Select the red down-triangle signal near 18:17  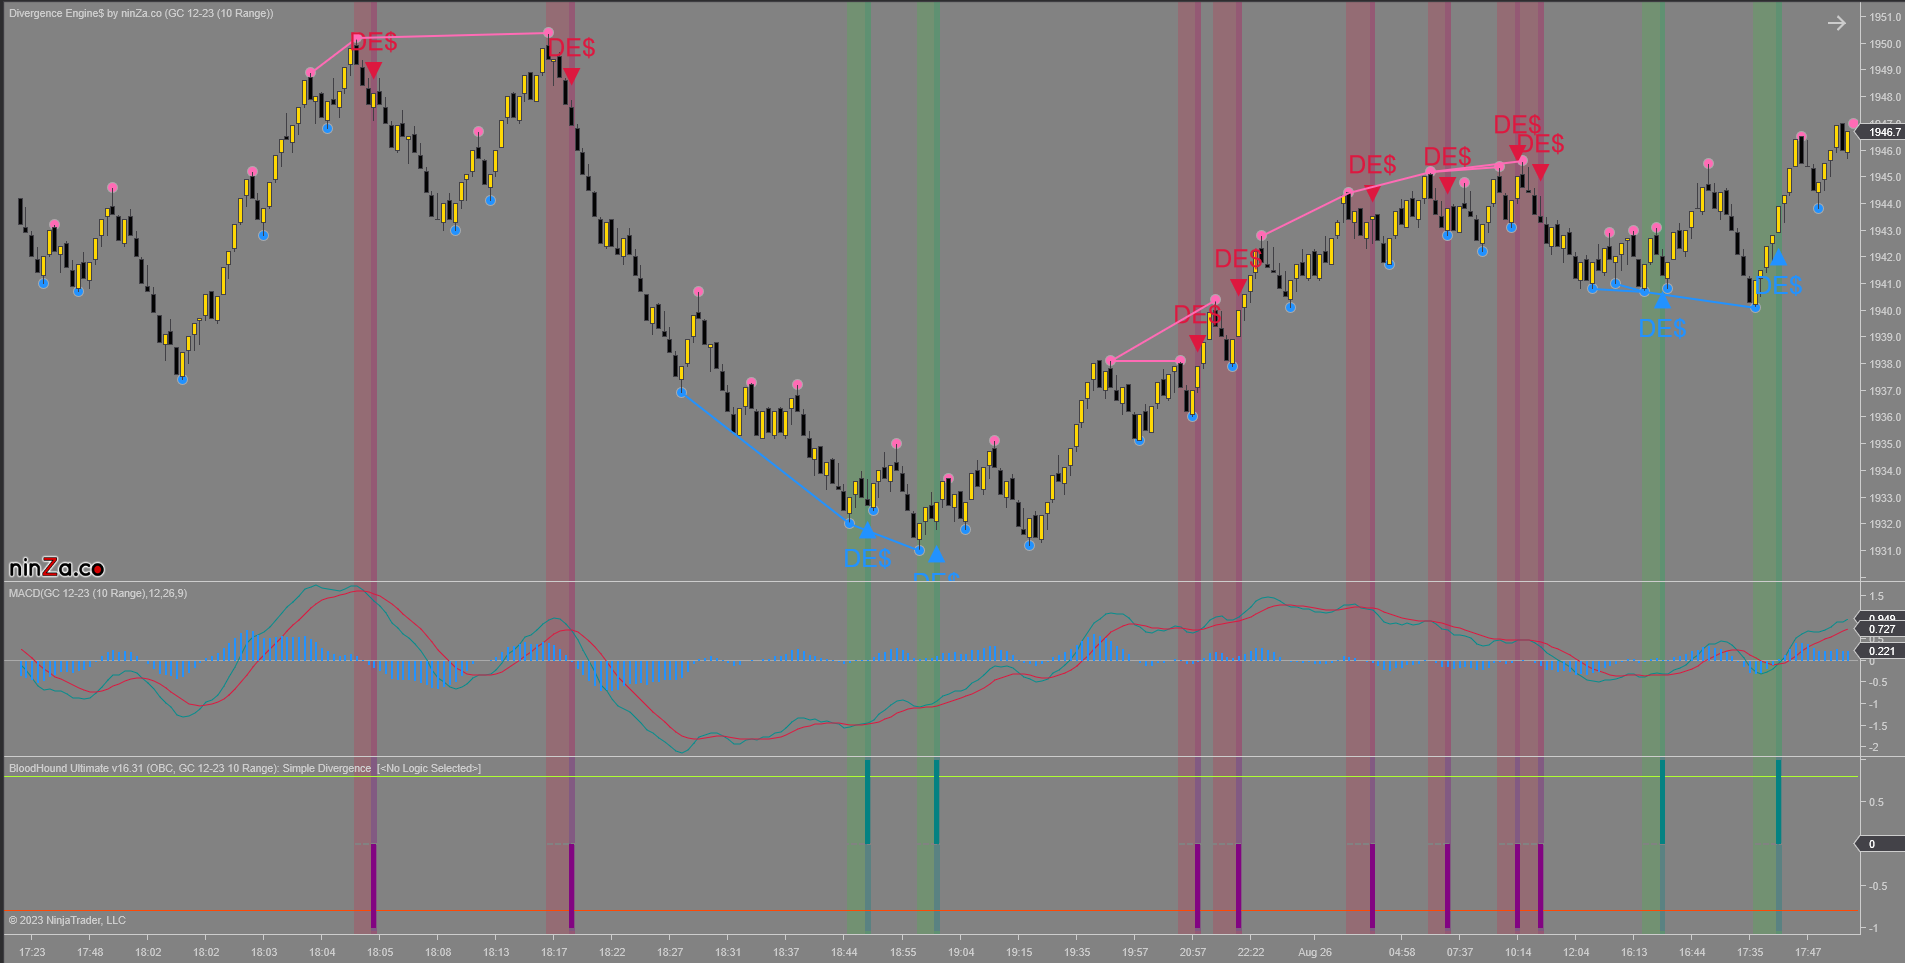[571, 75]
